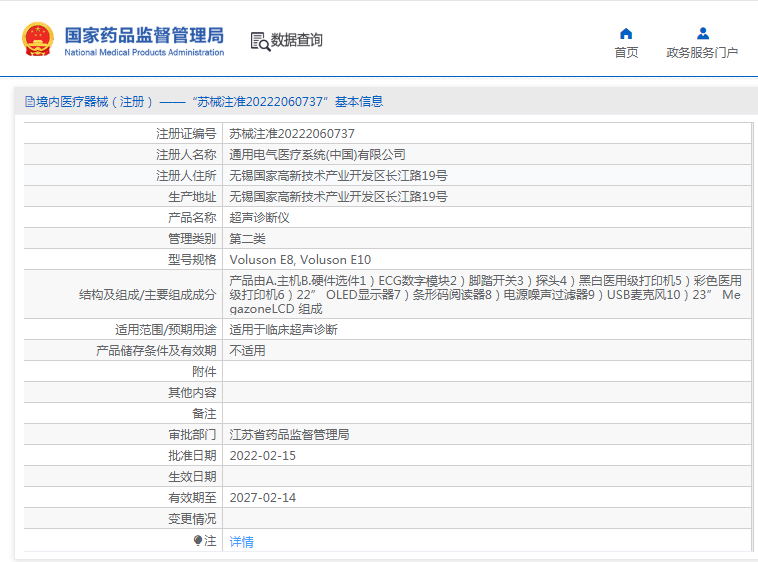Click the label 有效期至
Viewport: 758px width, 562px height.
[192, 498]
